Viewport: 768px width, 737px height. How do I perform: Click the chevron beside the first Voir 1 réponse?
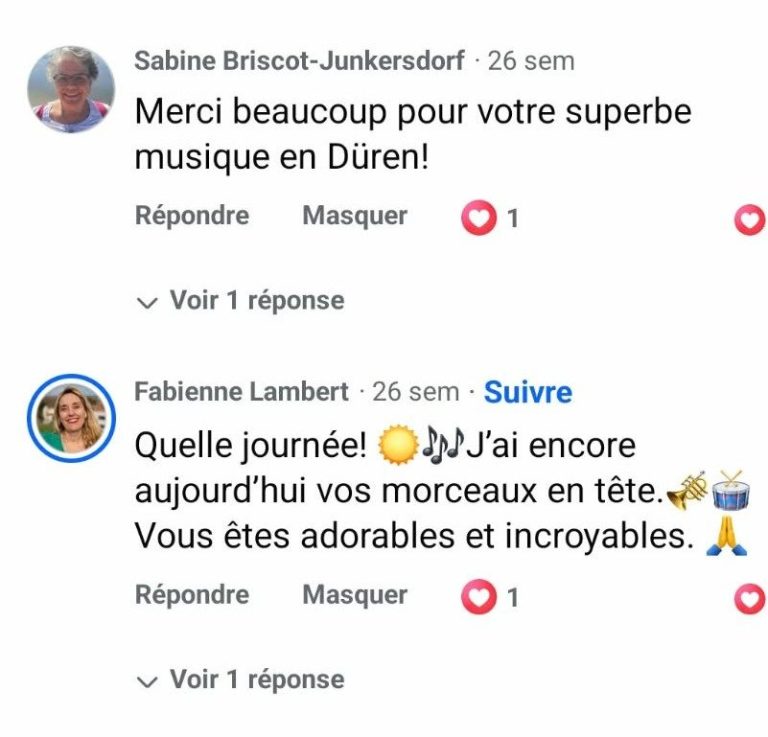coord(147,303)
